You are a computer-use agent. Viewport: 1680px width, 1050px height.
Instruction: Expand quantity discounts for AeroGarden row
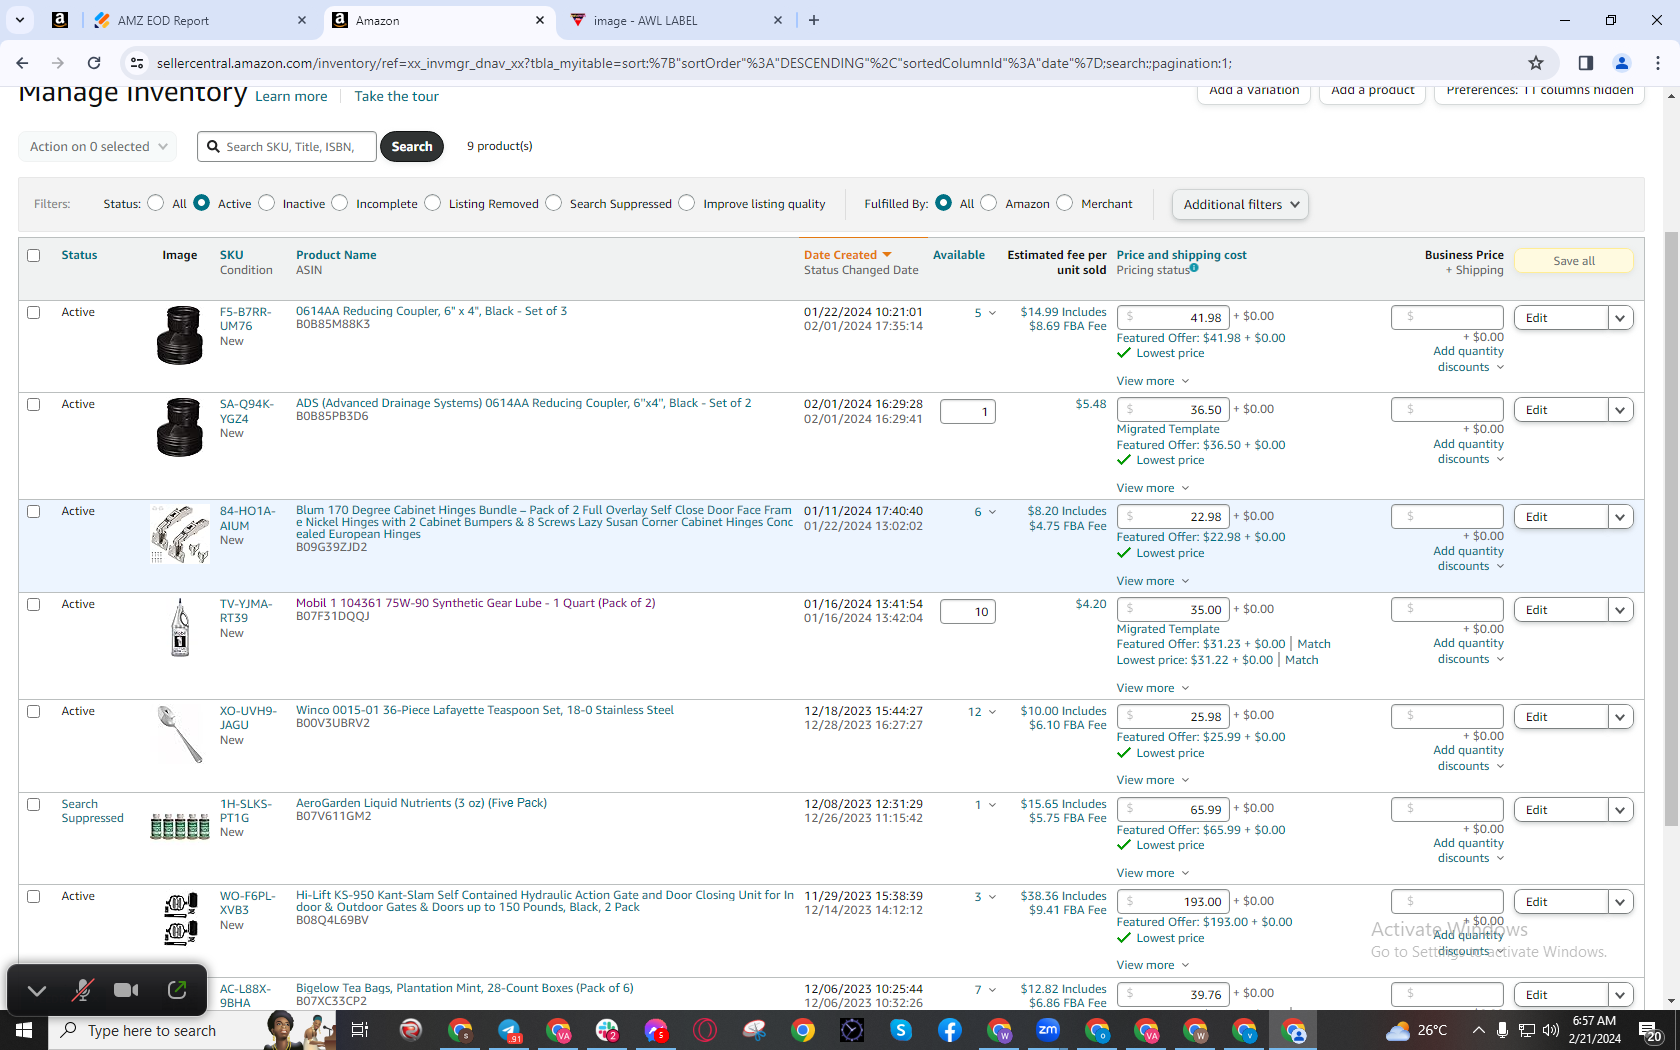pos(1468,850)
